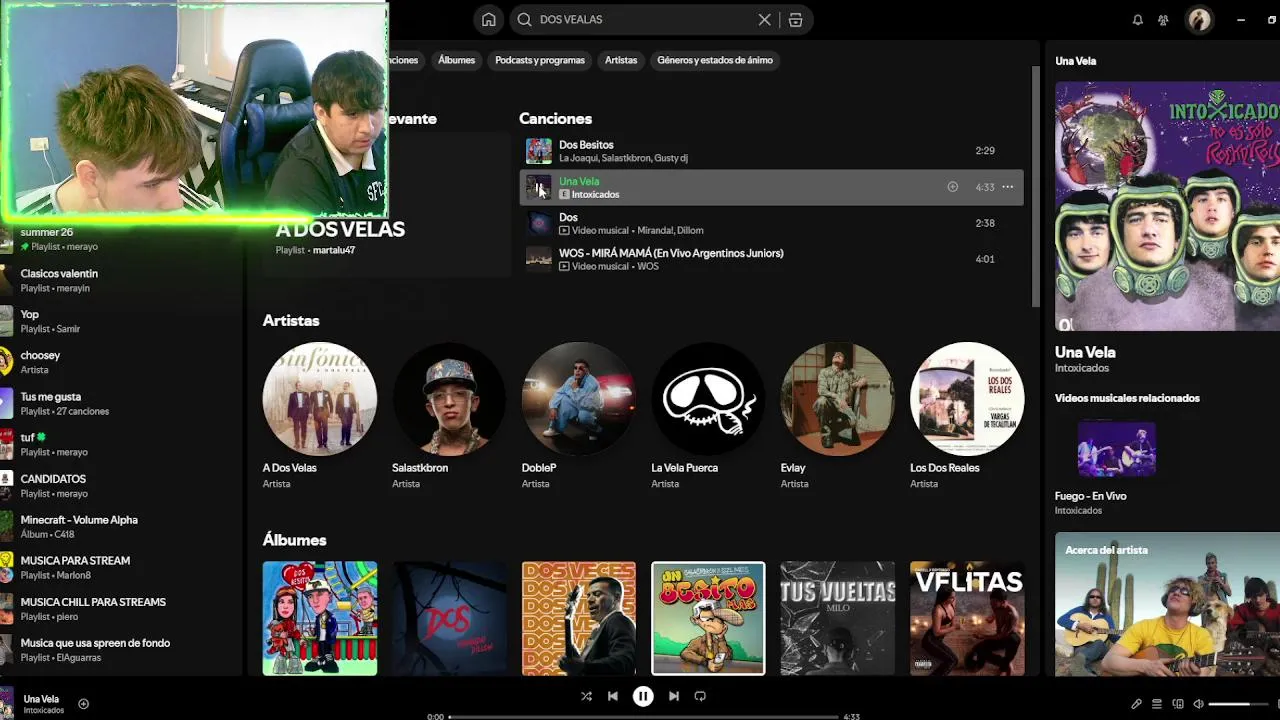Open the Browse icon beside search bar
The image size is (1280, 720).
point(795,20)
